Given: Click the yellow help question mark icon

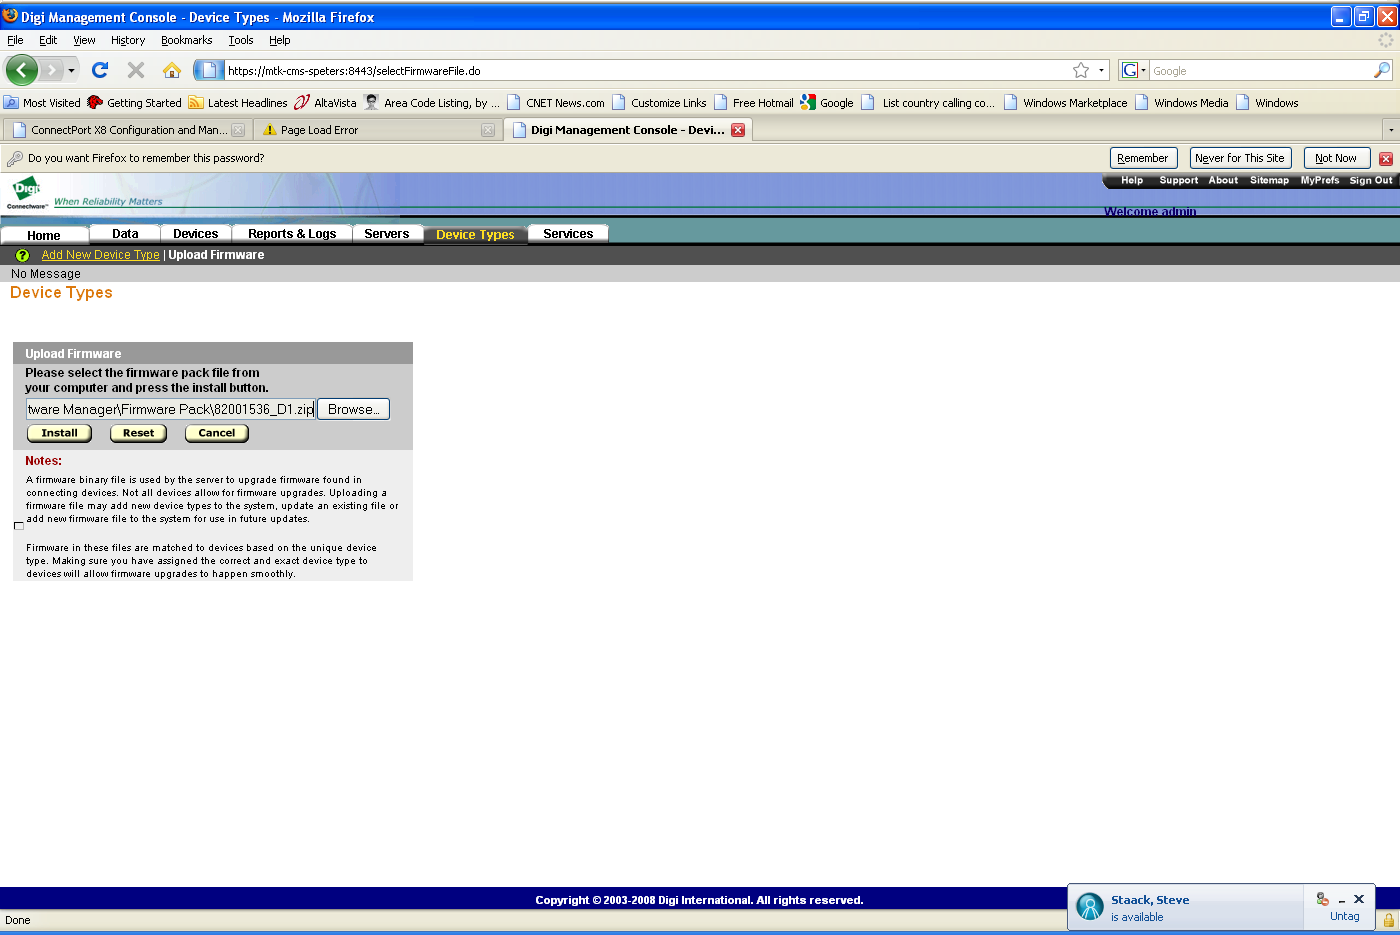Looking at the screenshot, I should 22,255.
